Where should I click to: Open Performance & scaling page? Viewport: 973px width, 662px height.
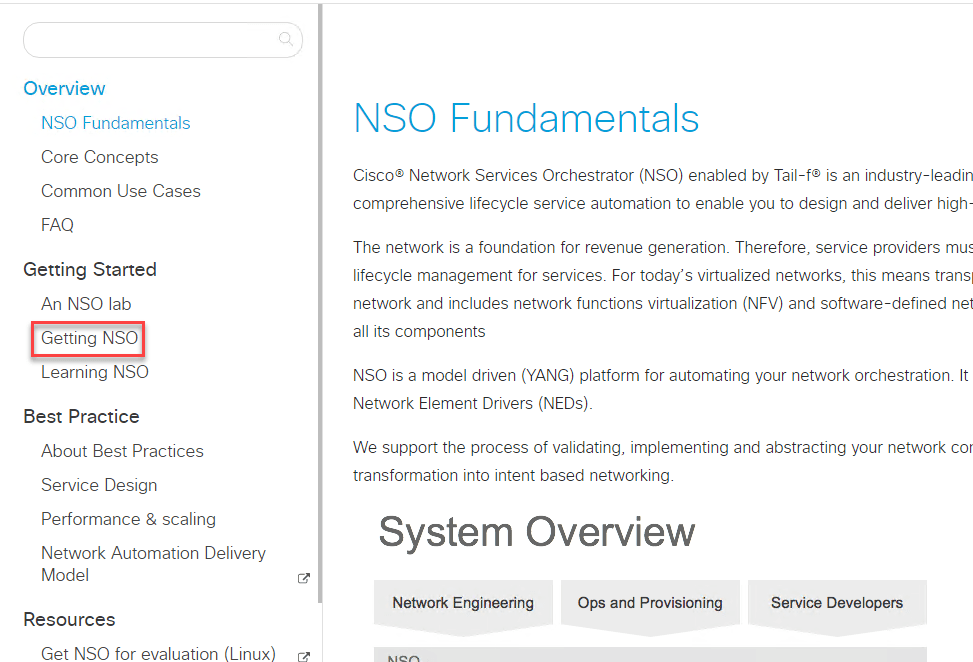[128, 519]
